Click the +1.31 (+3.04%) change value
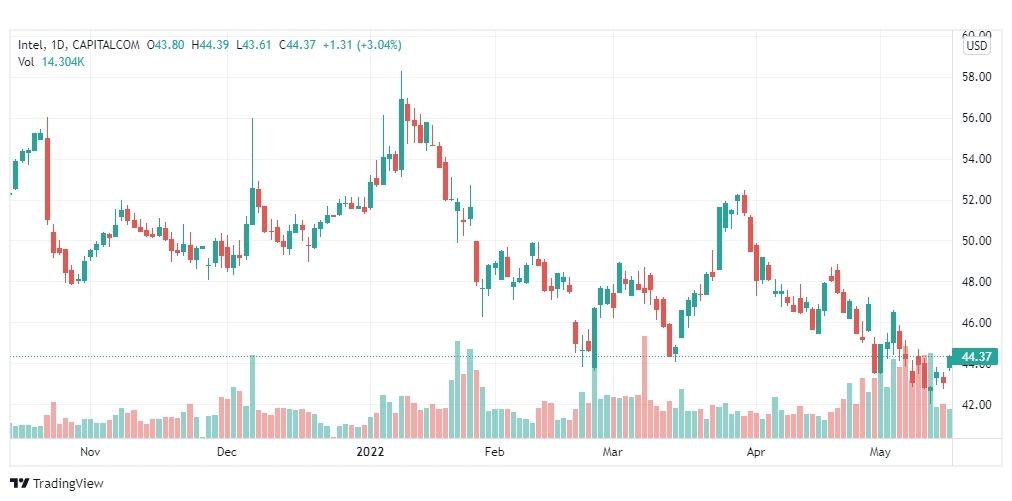This screenshot has height=501, width=1012. coord(362,45)
